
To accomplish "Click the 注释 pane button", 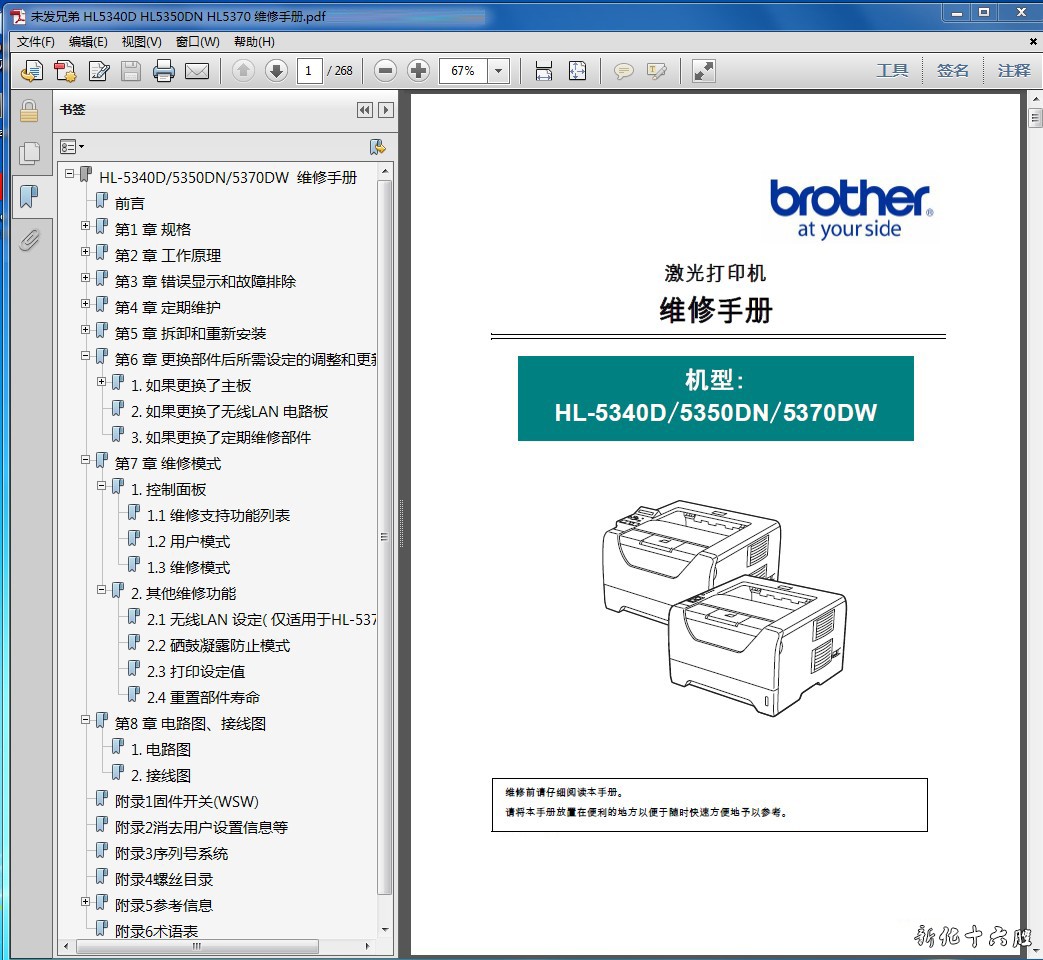I will 1013,70.
